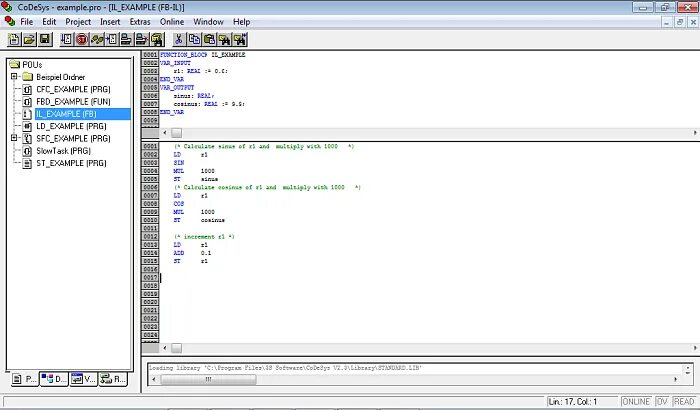Image resolution: width=700 pixels, height=410 pixels.
Task: Click the Paste clipboard icon
Action: 209,40
